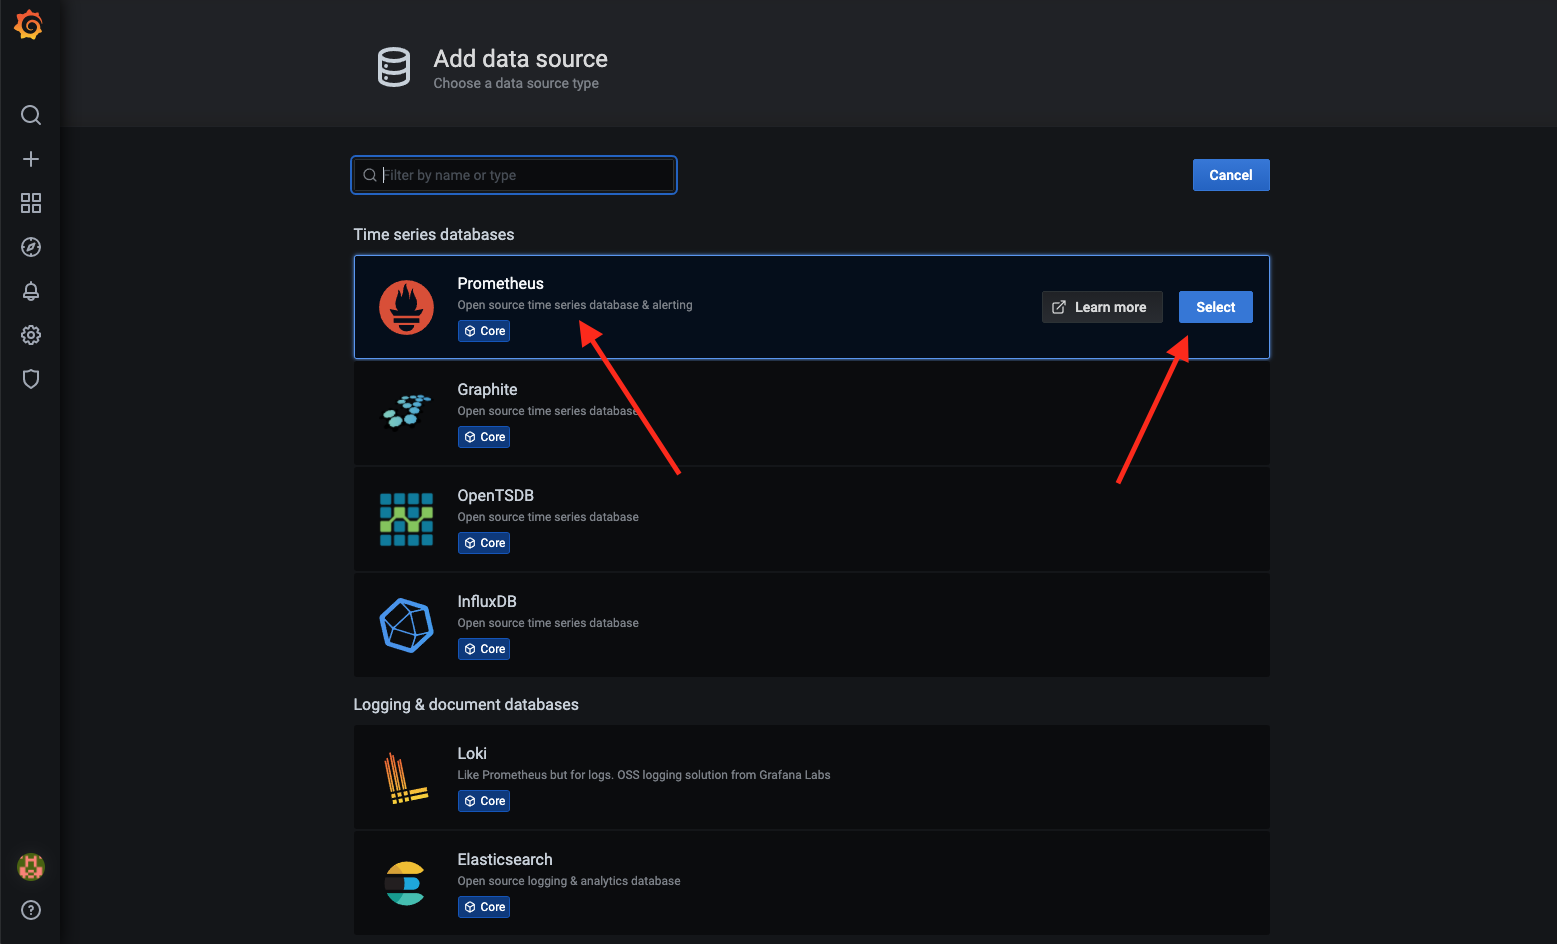Open the user avatar in sidebar
1557x944 pixels.
coord(31,867)
